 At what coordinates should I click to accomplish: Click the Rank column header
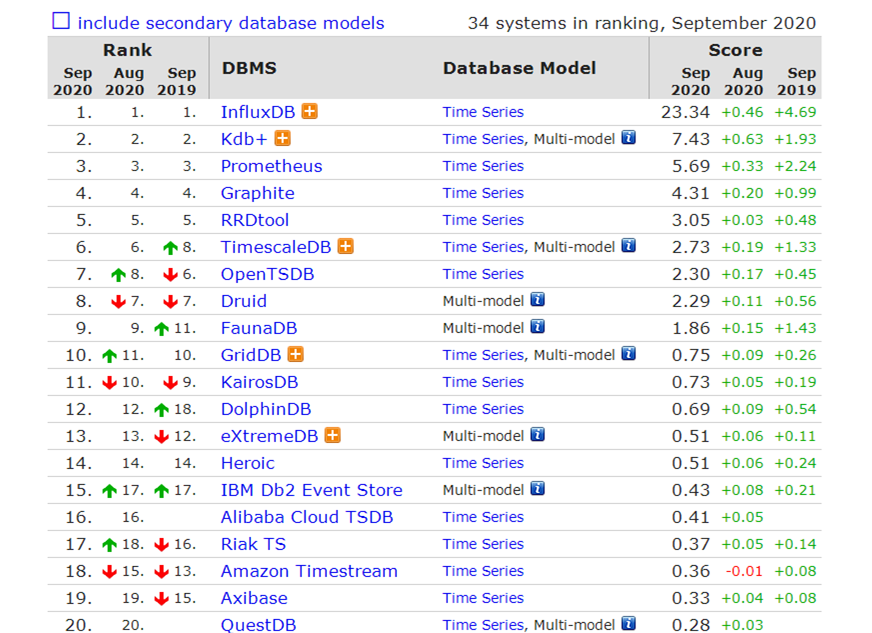click(127, 50)
